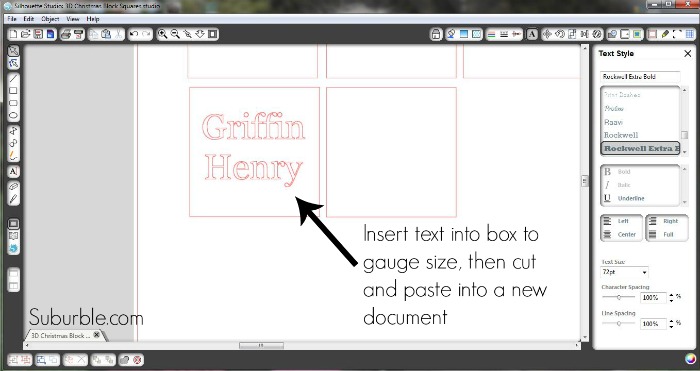The width and height of the screenshot is (700, 371).
Task: Select the Line drawing tool
Action: [x=13, y=78]
